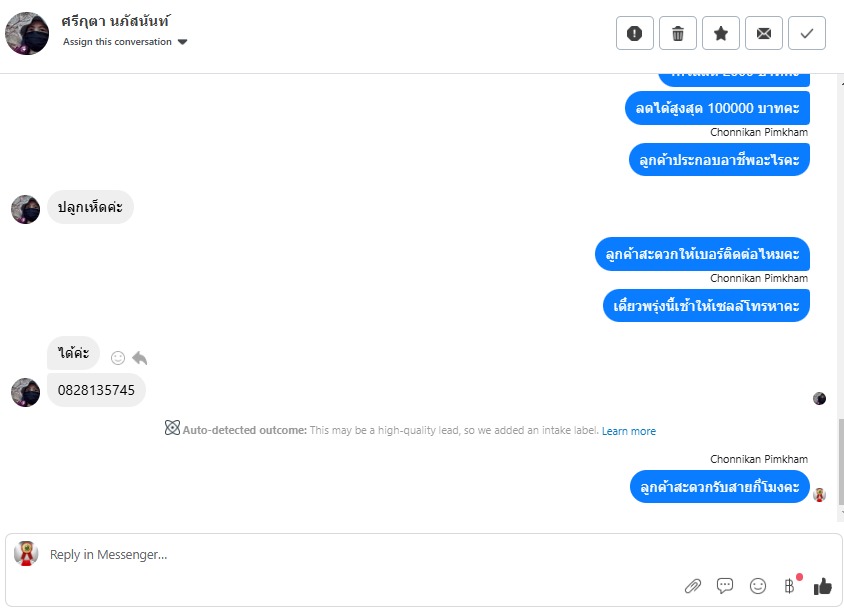Mark conversation as done with checkmark
Image resolution: width=844 pixels, height=609 pixels.
click(x=807, y=33)
